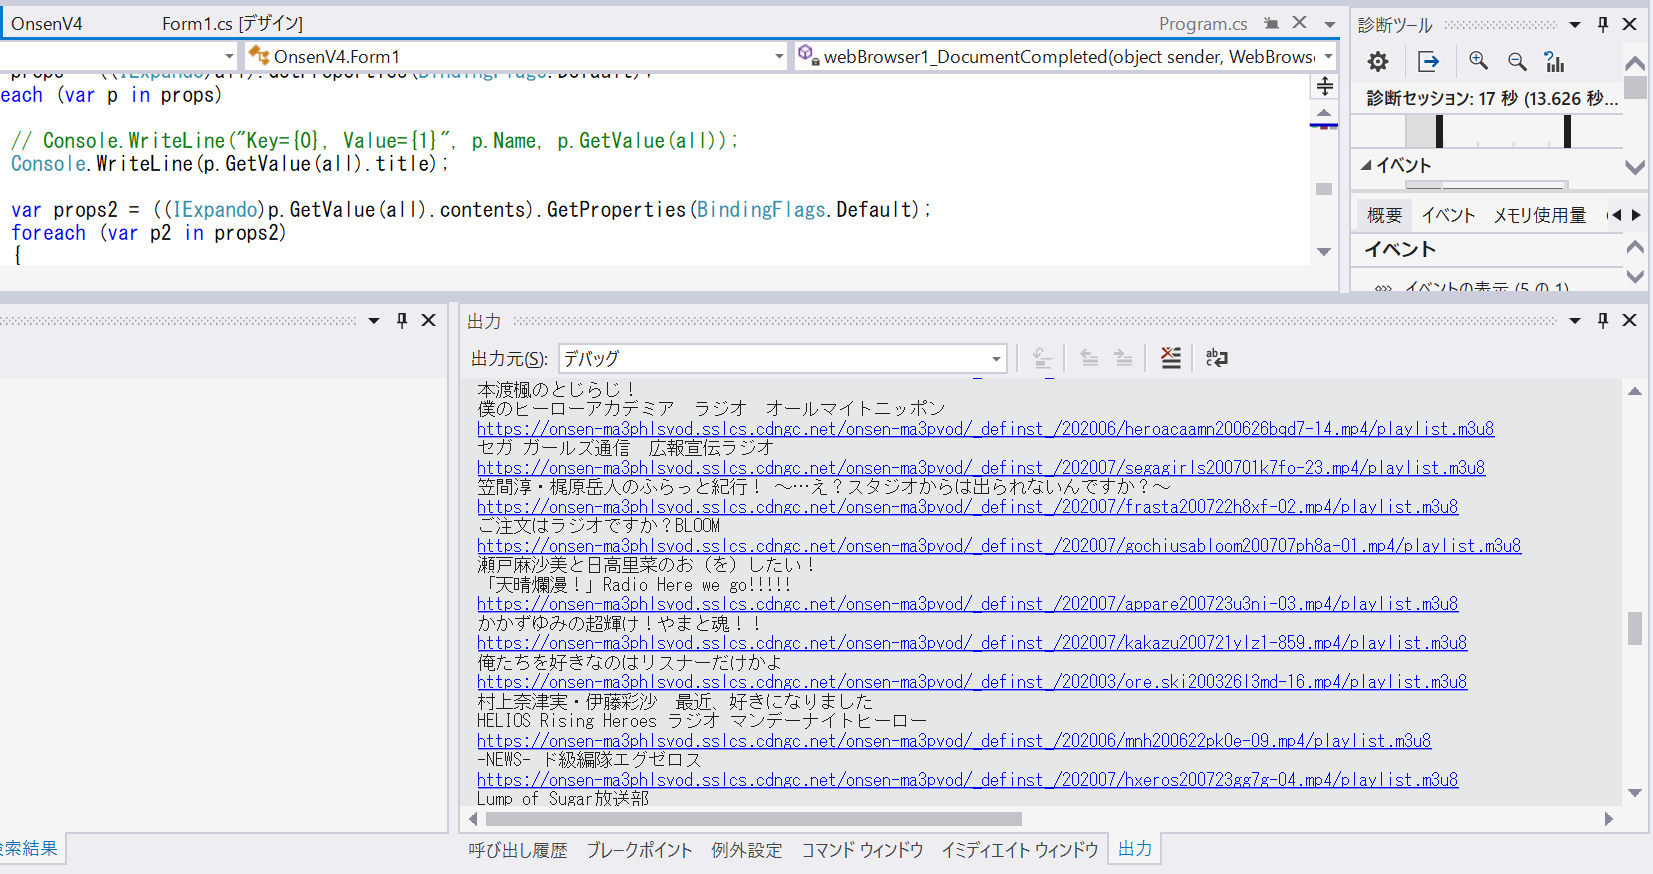Open the イミディエイト ウィンドウ tab
This screenshot has height=874, width=1653.
coord(1019,850)
